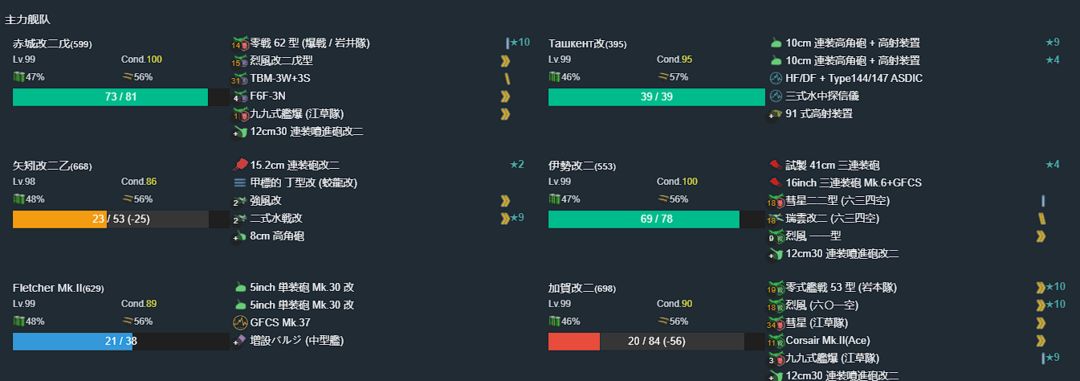
Task: Click the blue HP bar showing 21 / 38
Action: 72,342
